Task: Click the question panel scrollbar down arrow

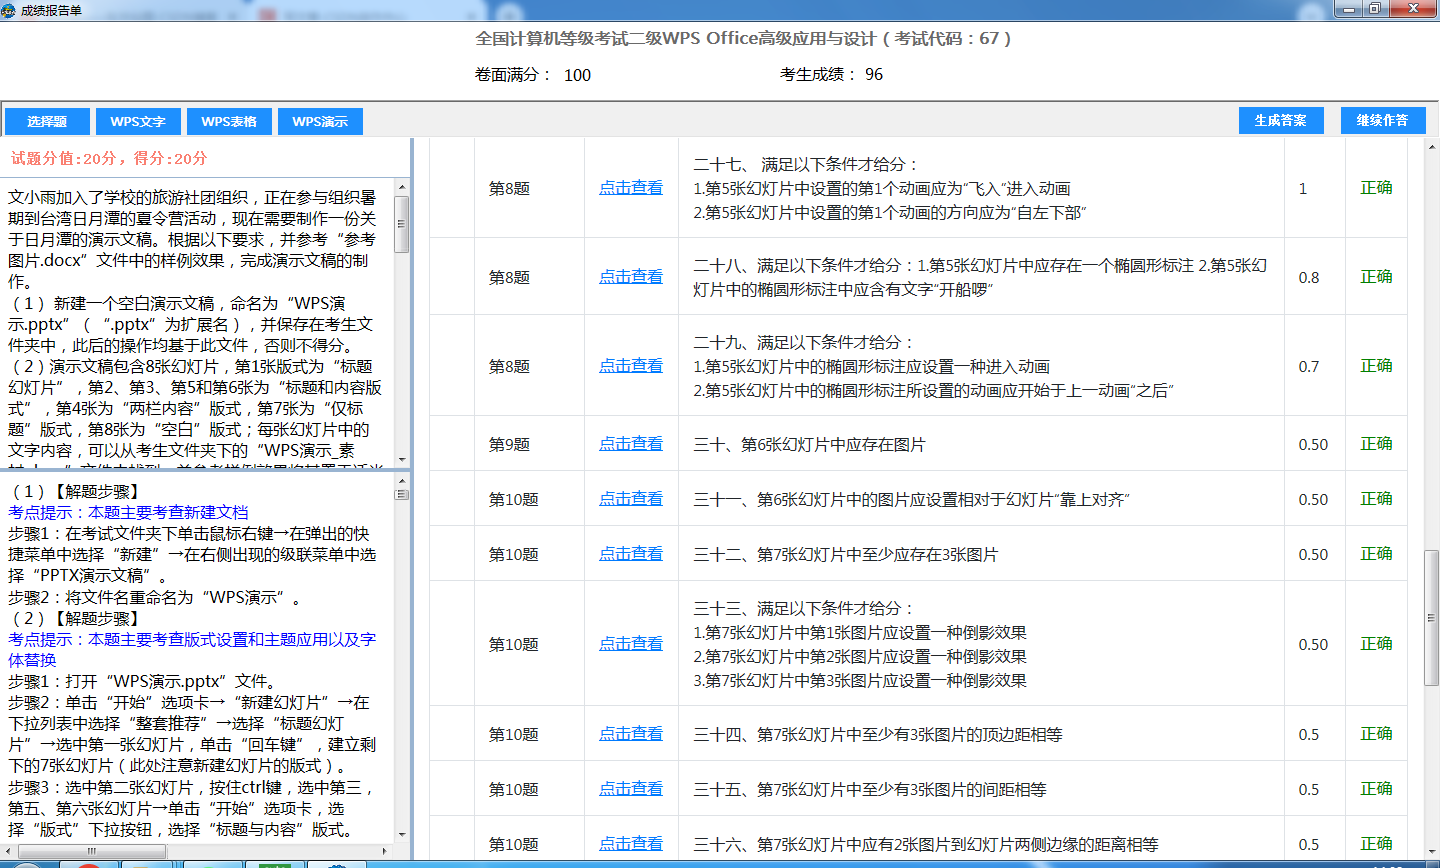Action: 402,459
